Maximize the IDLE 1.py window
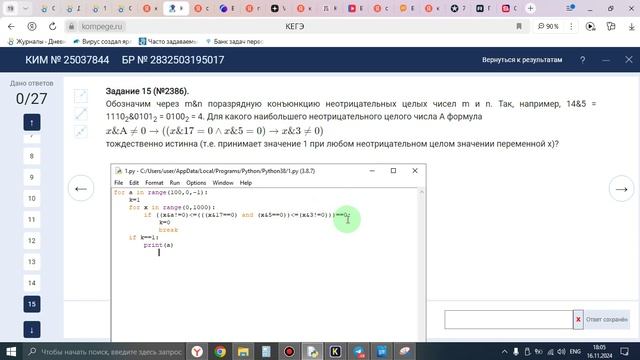The height and width of the screenshot is (360, 640). (393, 171)
